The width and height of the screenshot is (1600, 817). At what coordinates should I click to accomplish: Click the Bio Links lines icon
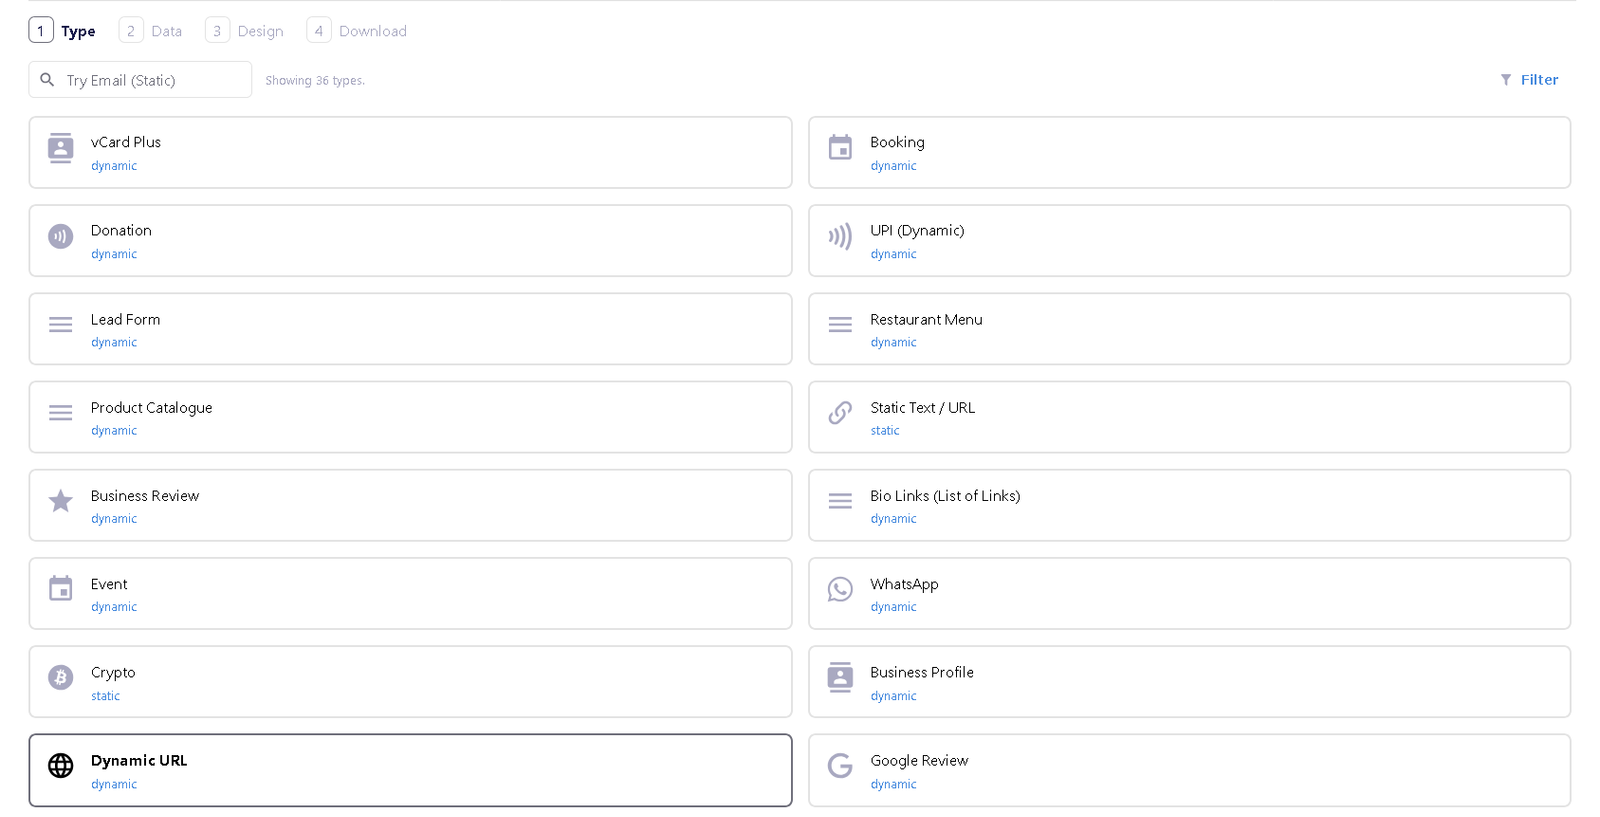click(x=840, y=501)
